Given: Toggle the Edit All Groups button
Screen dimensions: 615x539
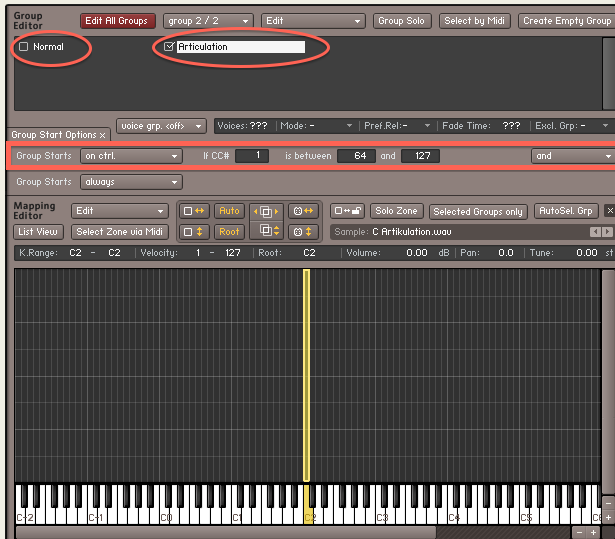Looking at the screenshot, I should tap(118, 21).
